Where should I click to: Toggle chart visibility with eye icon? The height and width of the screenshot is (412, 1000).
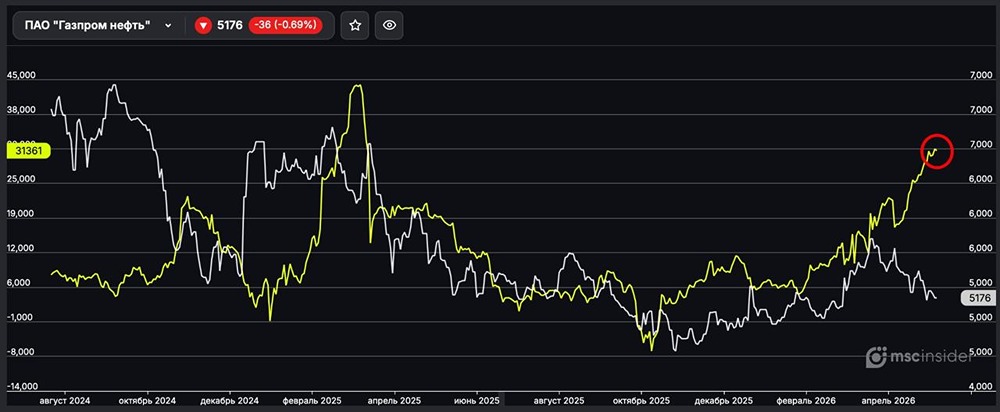[390, 26]
